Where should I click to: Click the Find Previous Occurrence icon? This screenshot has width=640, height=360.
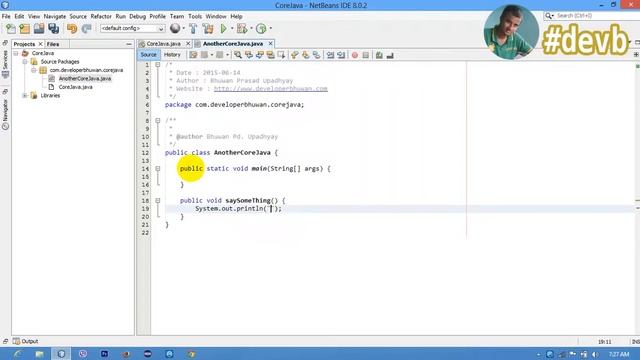249,55
